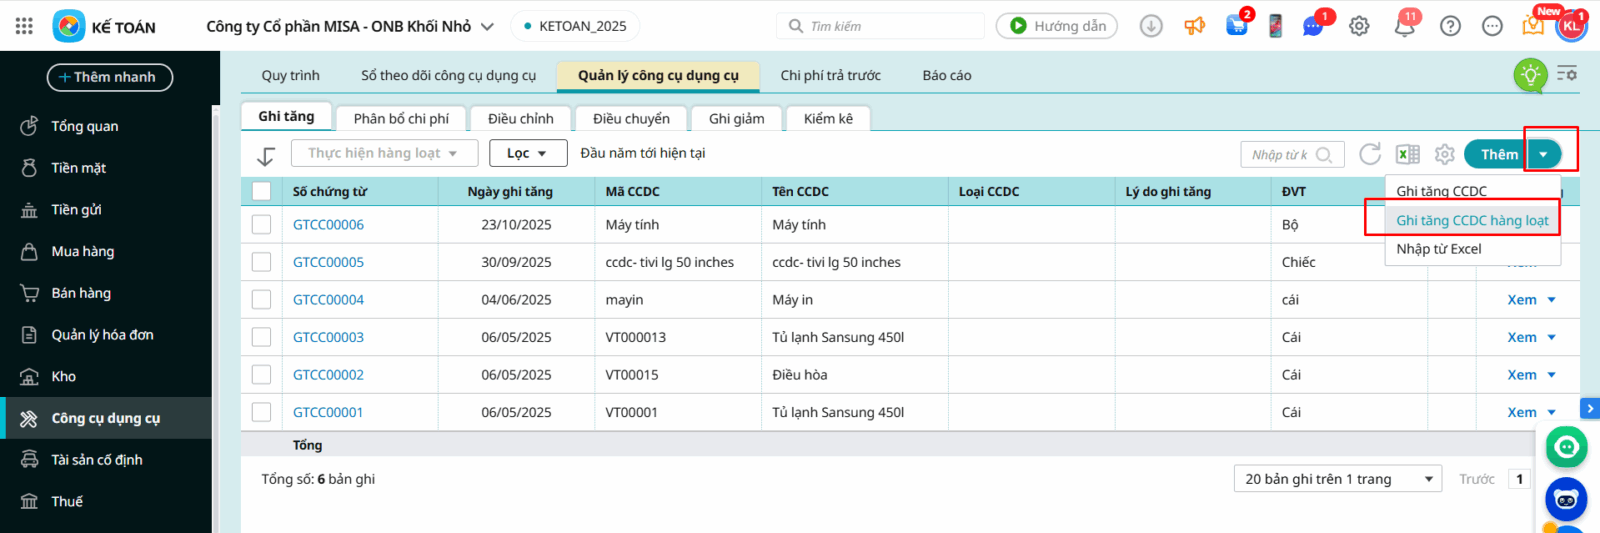Open Tài sản cố định in sidebar
1600x533 pixels.
tap(97, 460)
